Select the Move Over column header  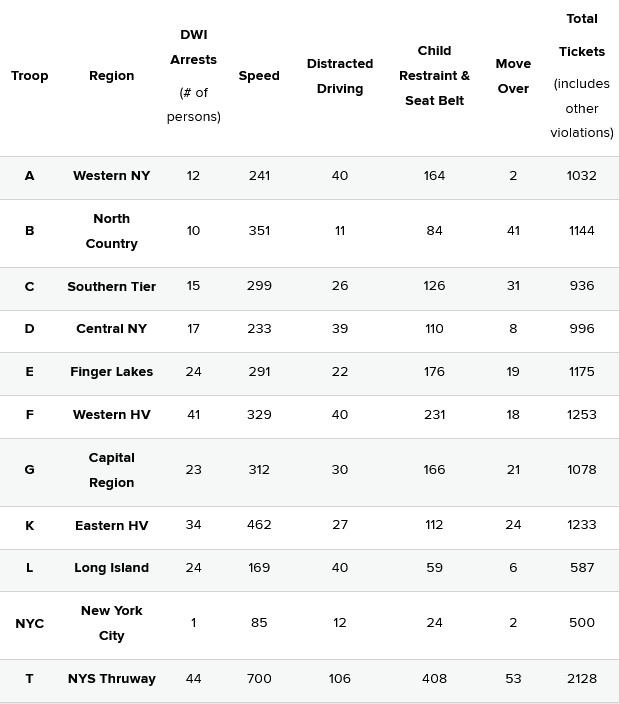[x=513, y=76]
